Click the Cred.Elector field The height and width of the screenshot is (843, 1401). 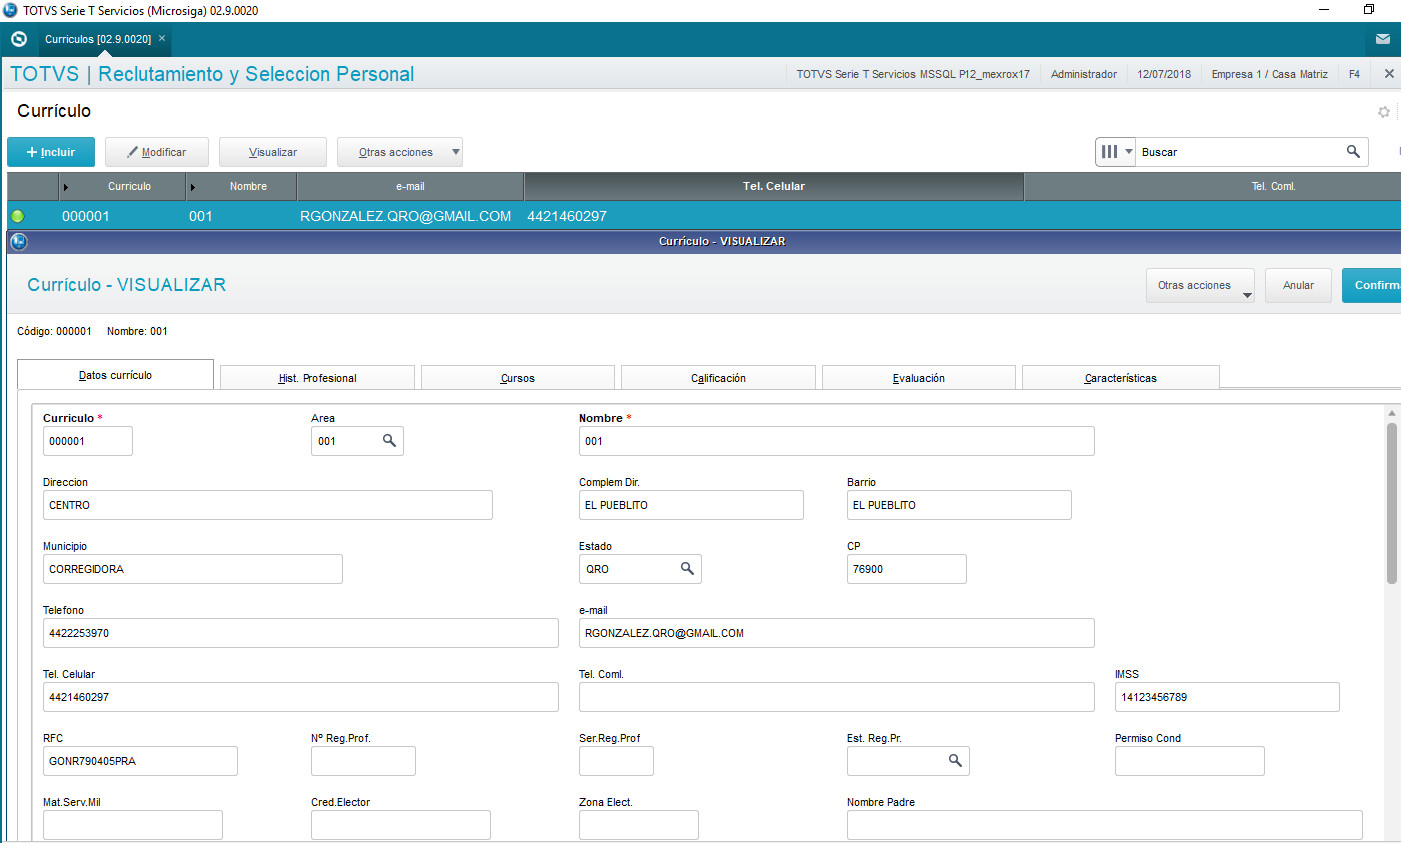coord(401,825)
